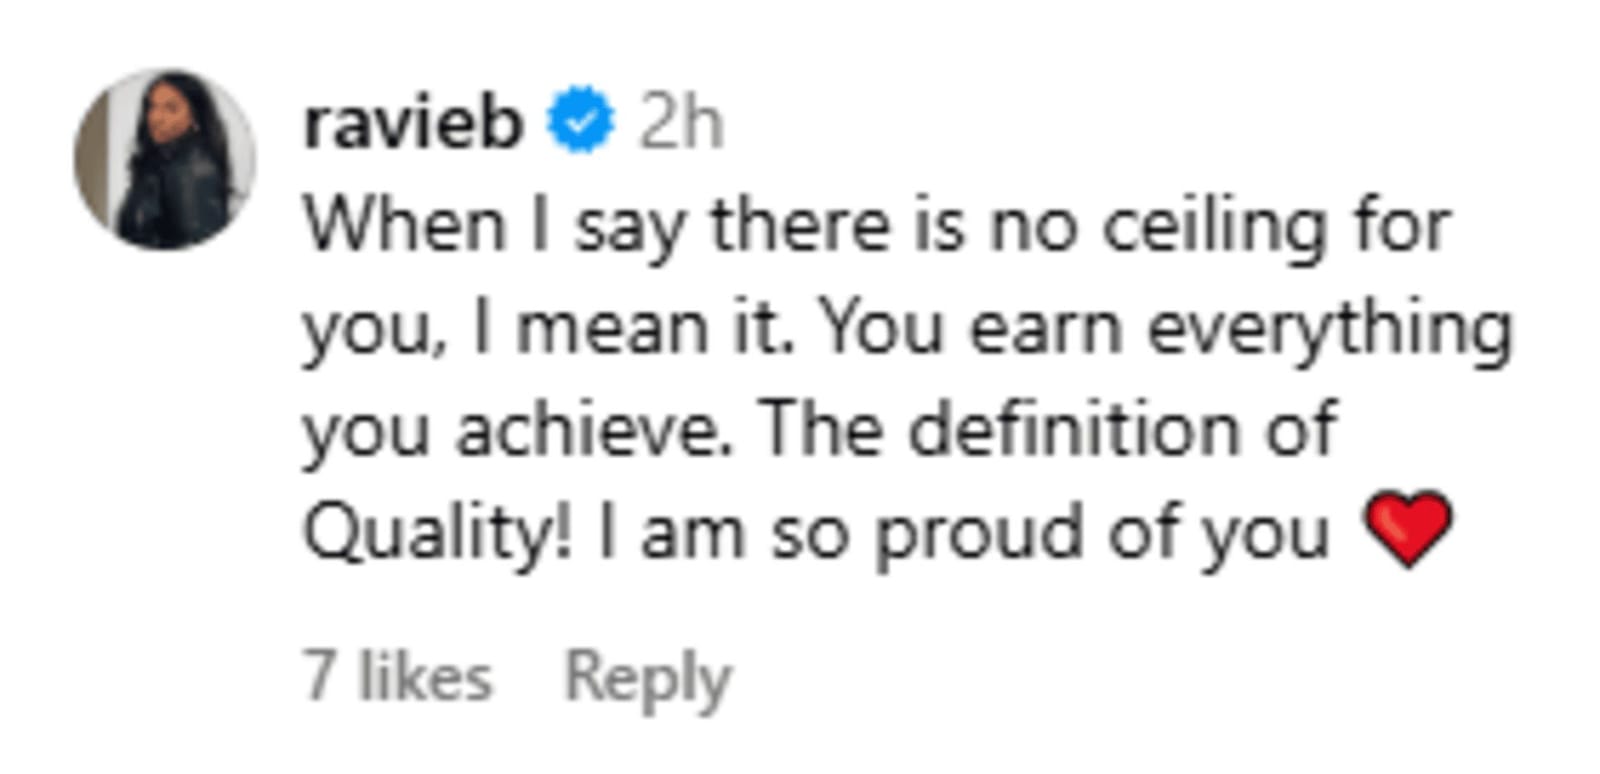
Task: Click the word "mean" in the comment
Action: tap(611, 329)
